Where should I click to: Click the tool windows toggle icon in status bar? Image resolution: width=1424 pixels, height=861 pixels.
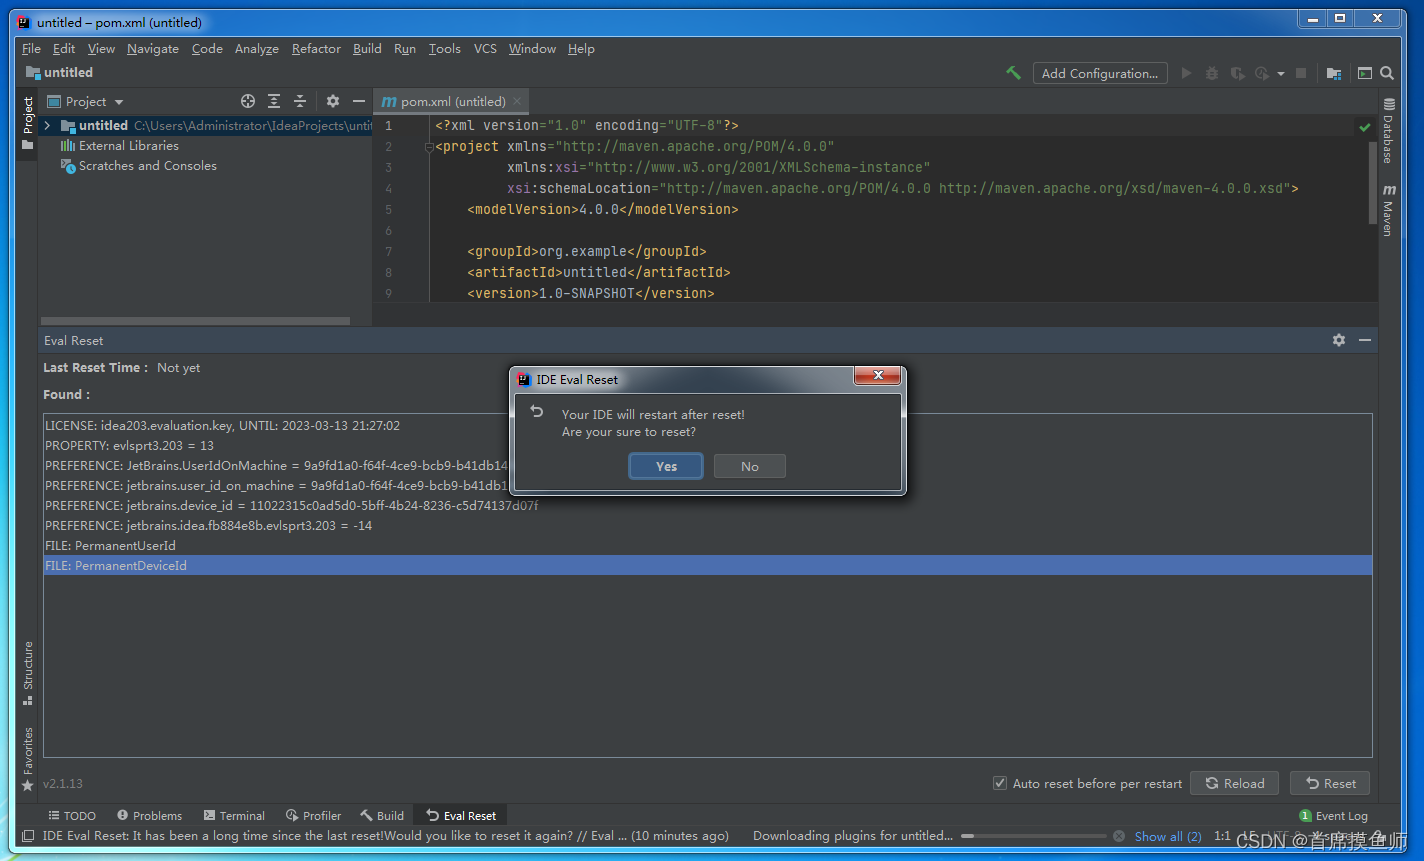[28, 836]
